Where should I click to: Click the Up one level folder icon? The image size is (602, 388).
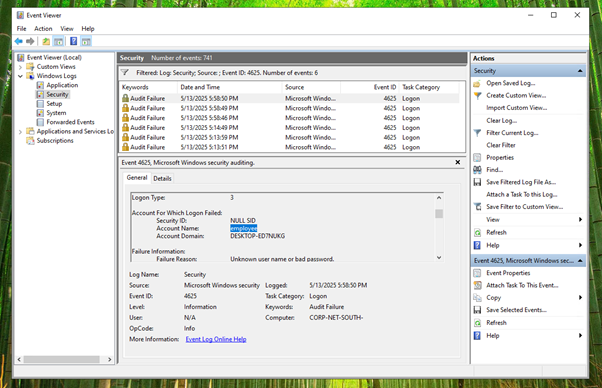46,41
